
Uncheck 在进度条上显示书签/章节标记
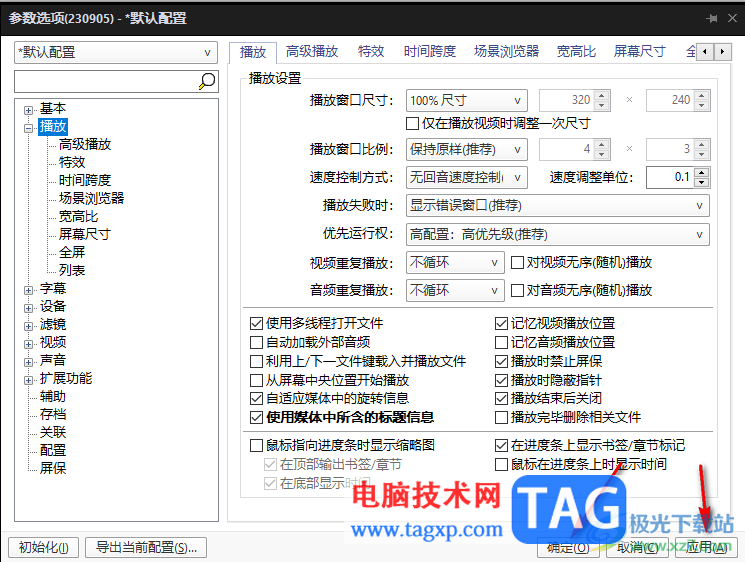[x=501, y=445]
